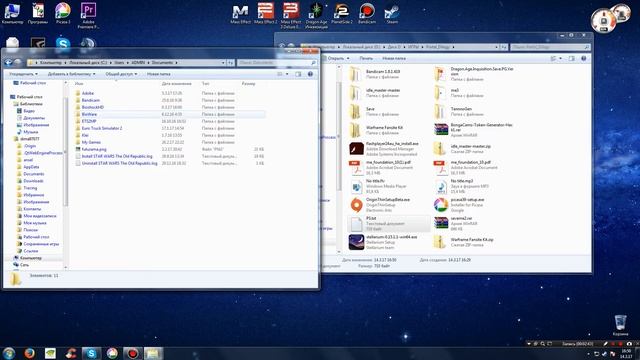Screen dimensions: 640x360
Task: Toggle preview pane in Documents window
Action: [298, 74]
